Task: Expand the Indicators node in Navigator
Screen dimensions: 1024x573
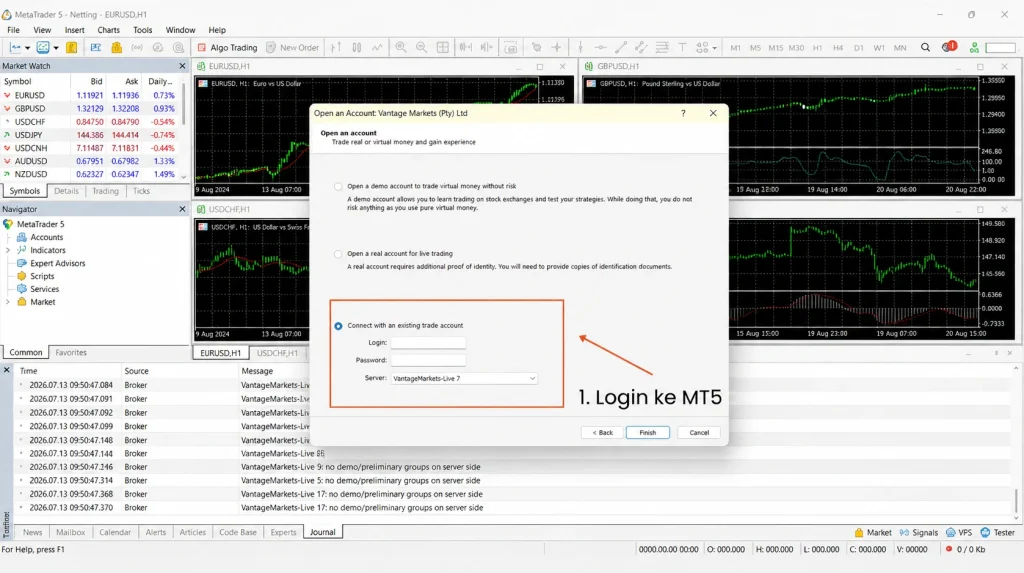Action: 8,250
